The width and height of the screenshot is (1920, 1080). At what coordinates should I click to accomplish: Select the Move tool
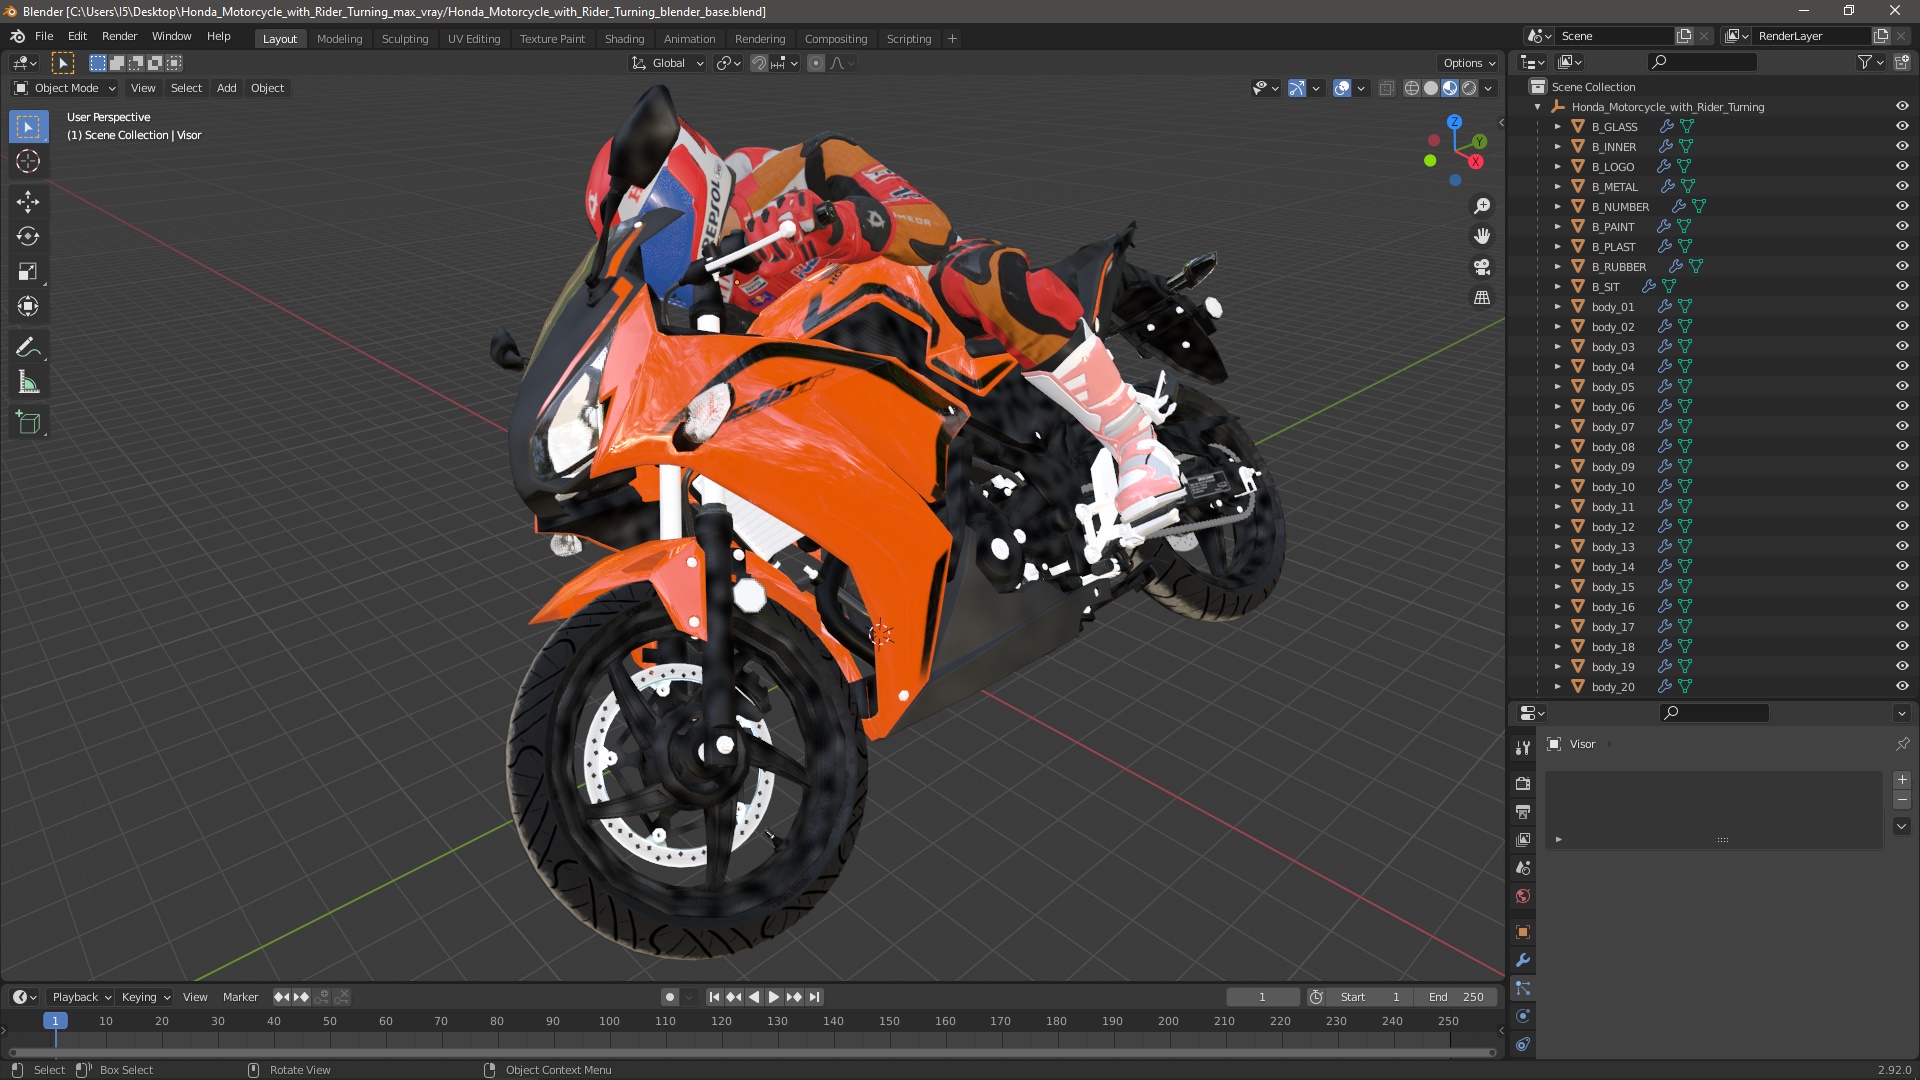(x=28, y=202)
